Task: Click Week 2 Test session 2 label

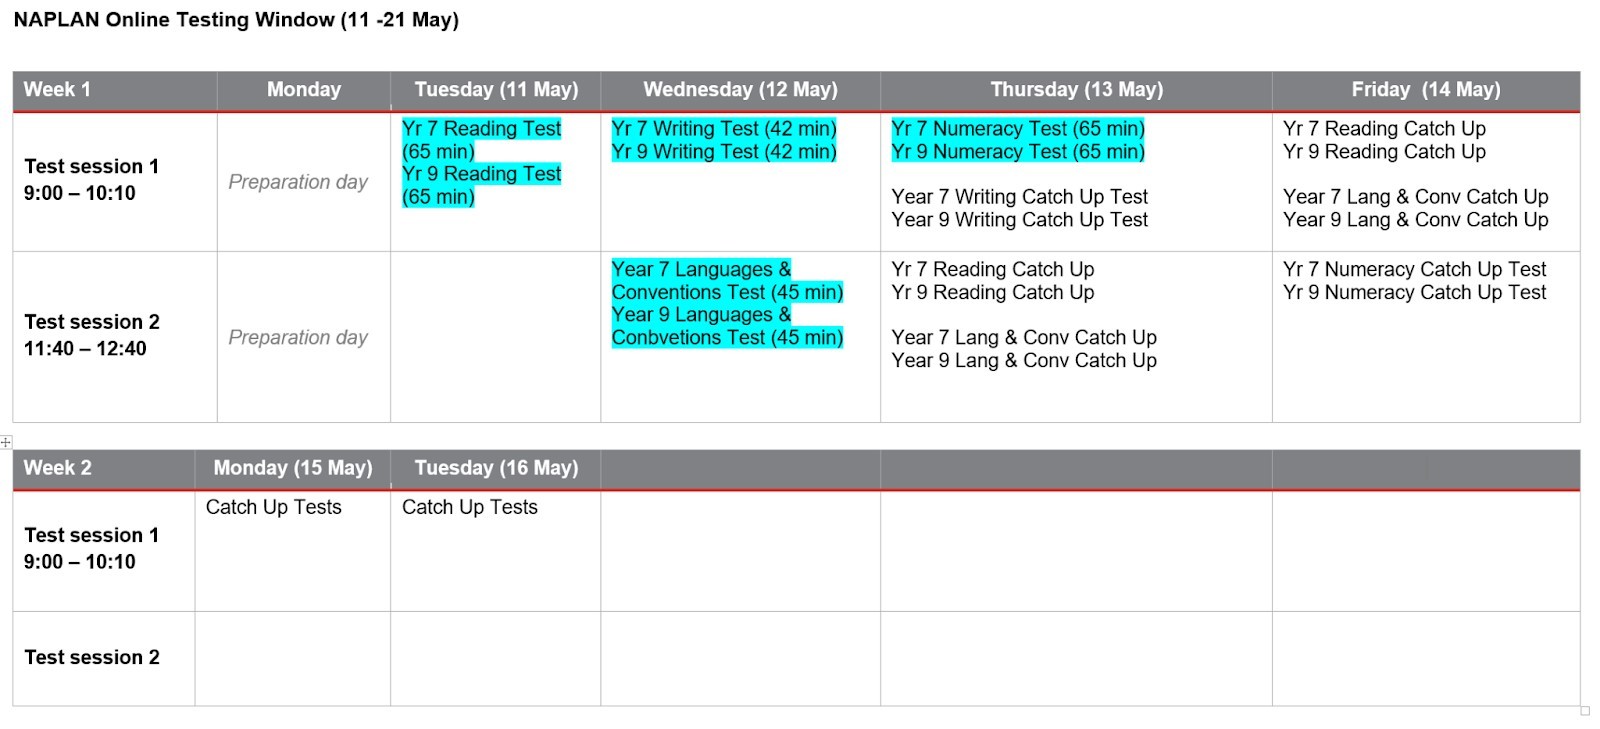Action: pos(91,657)
